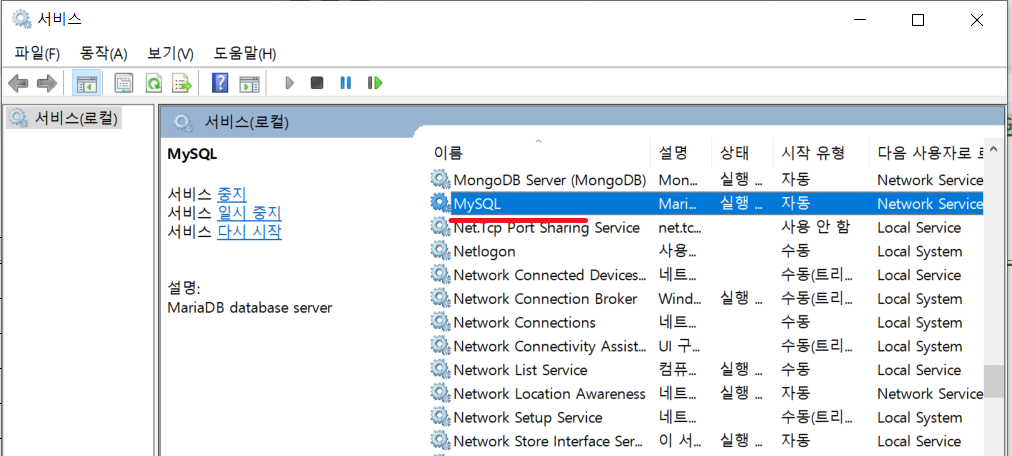Select 서비스(로컬) in the left tree
1012x456 pixels.
point(63,118)
